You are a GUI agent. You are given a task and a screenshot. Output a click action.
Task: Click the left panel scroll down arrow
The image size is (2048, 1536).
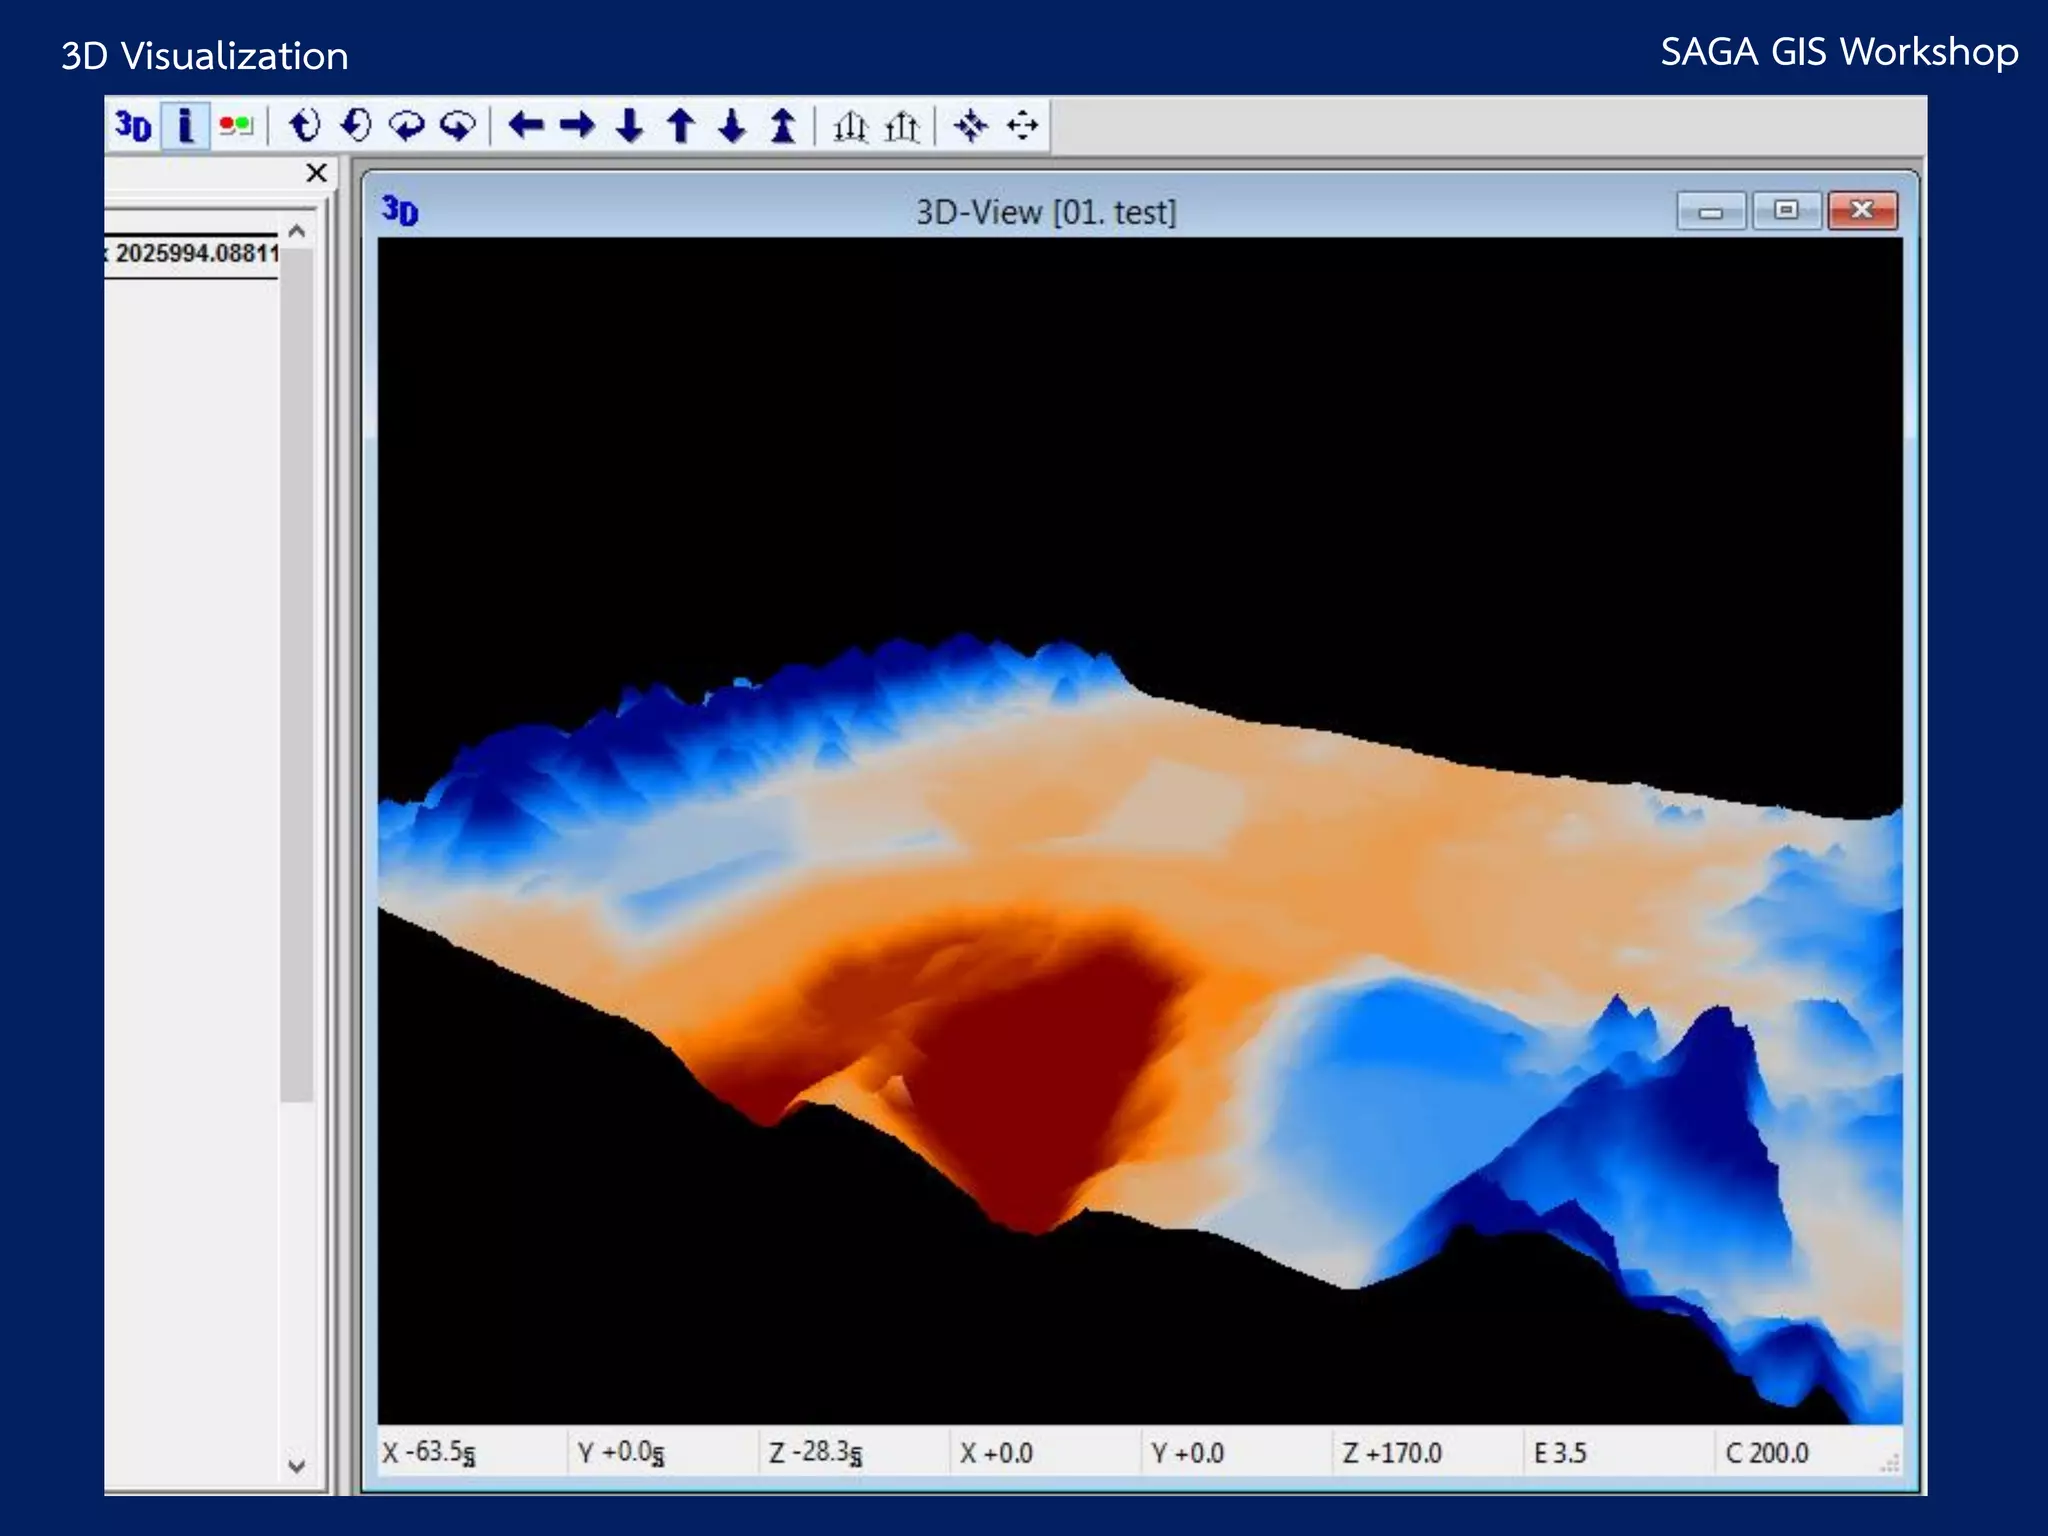(x=296, y=1466)
